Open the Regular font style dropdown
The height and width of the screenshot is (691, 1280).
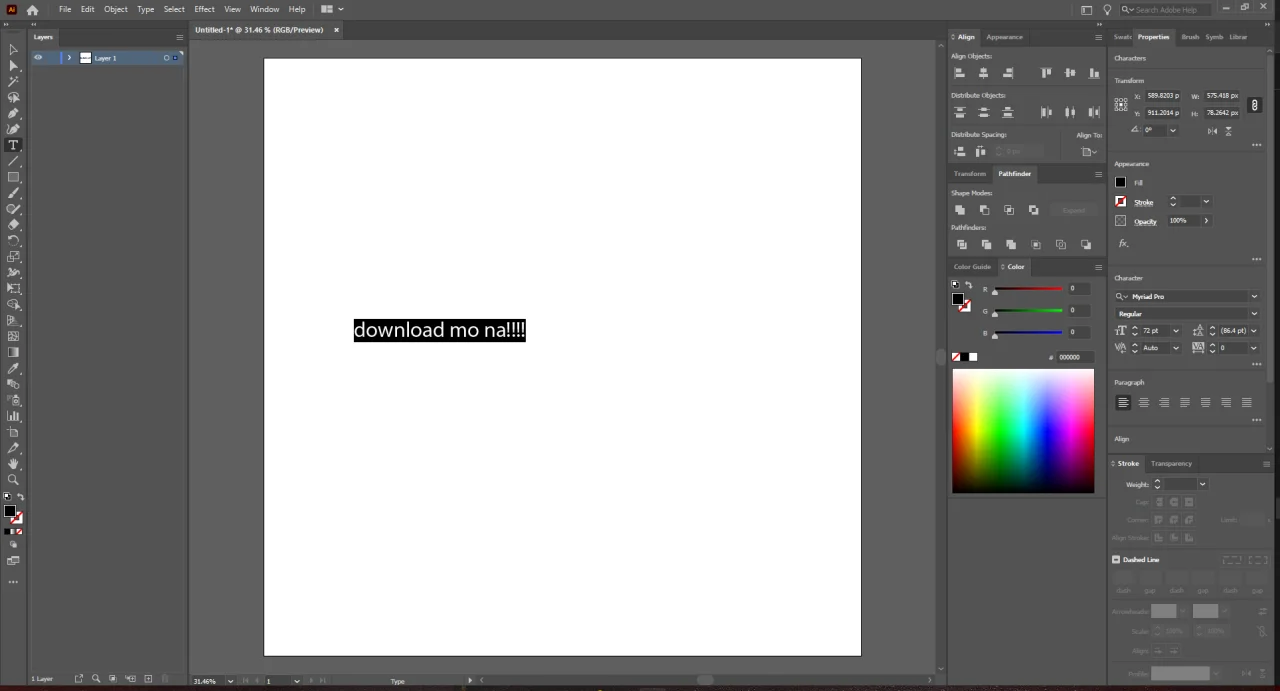pos(1254,314)
